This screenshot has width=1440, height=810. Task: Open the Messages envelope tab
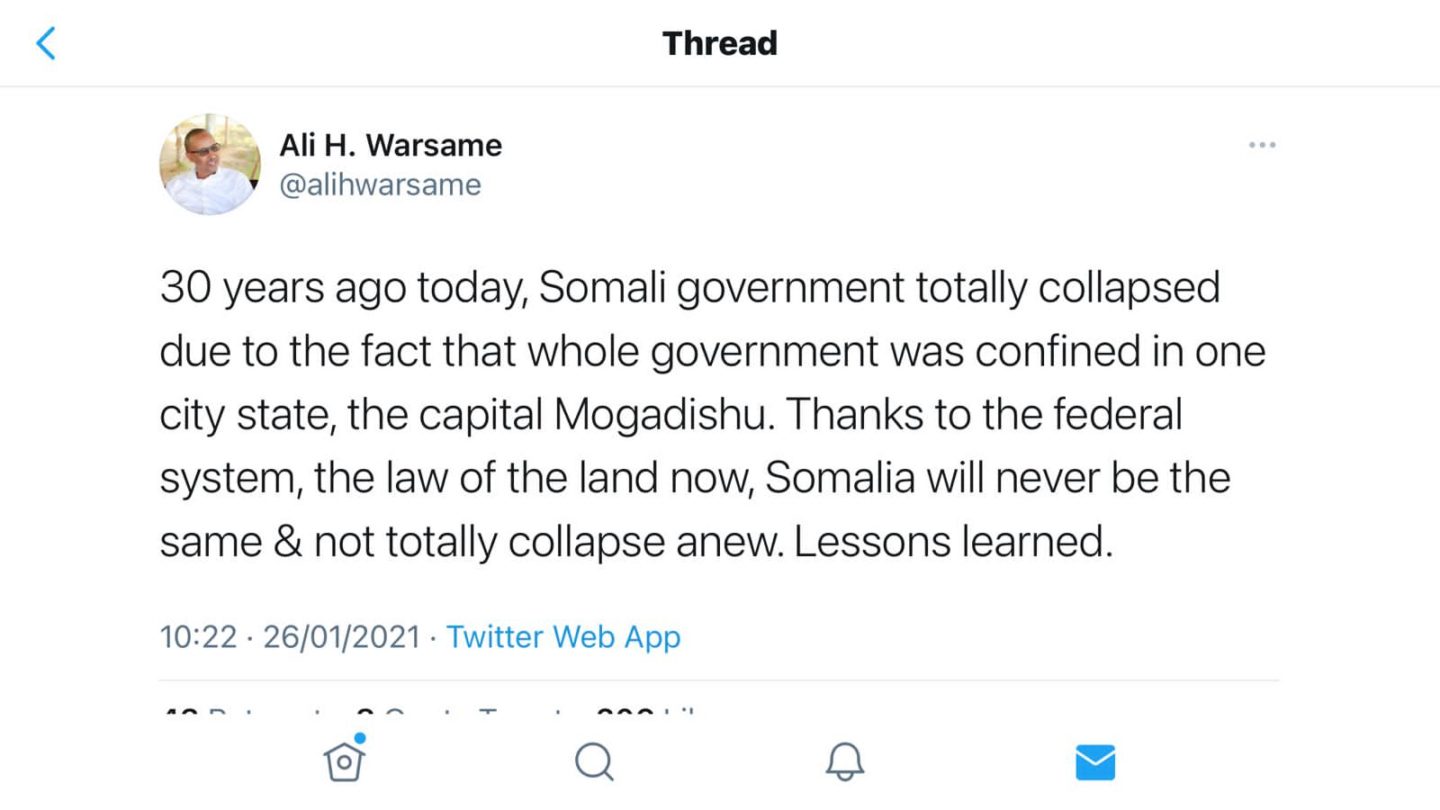tap(1094, 763)
